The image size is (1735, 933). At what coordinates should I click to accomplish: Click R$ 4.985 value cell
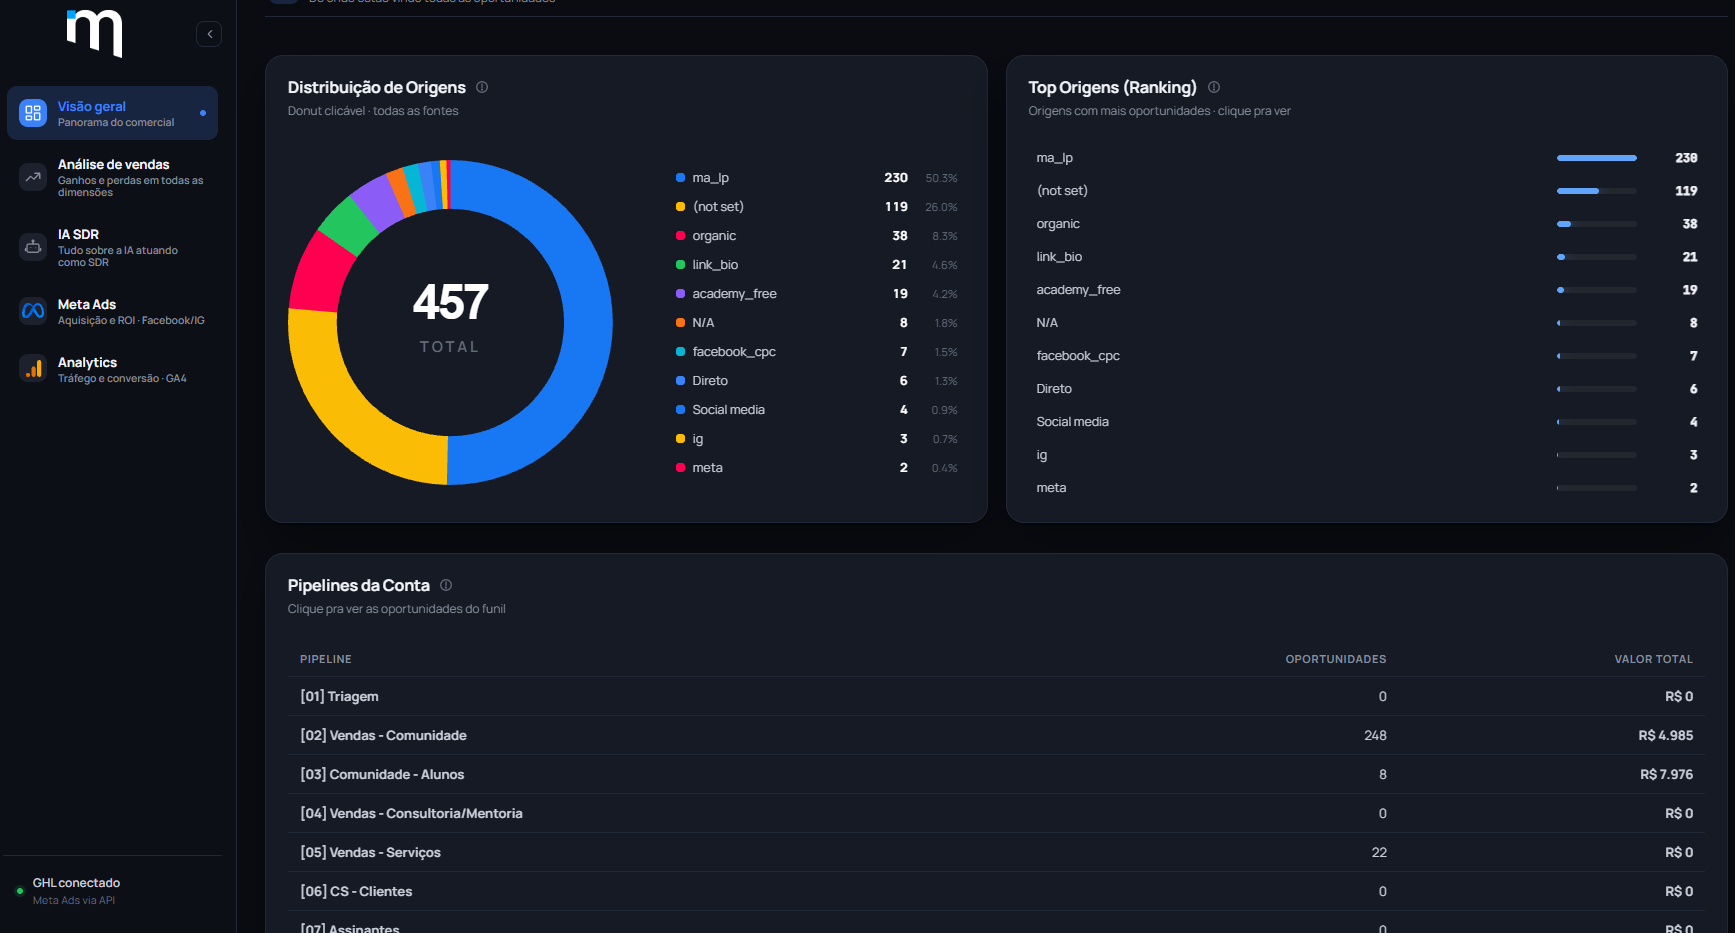pos(1665,735)
